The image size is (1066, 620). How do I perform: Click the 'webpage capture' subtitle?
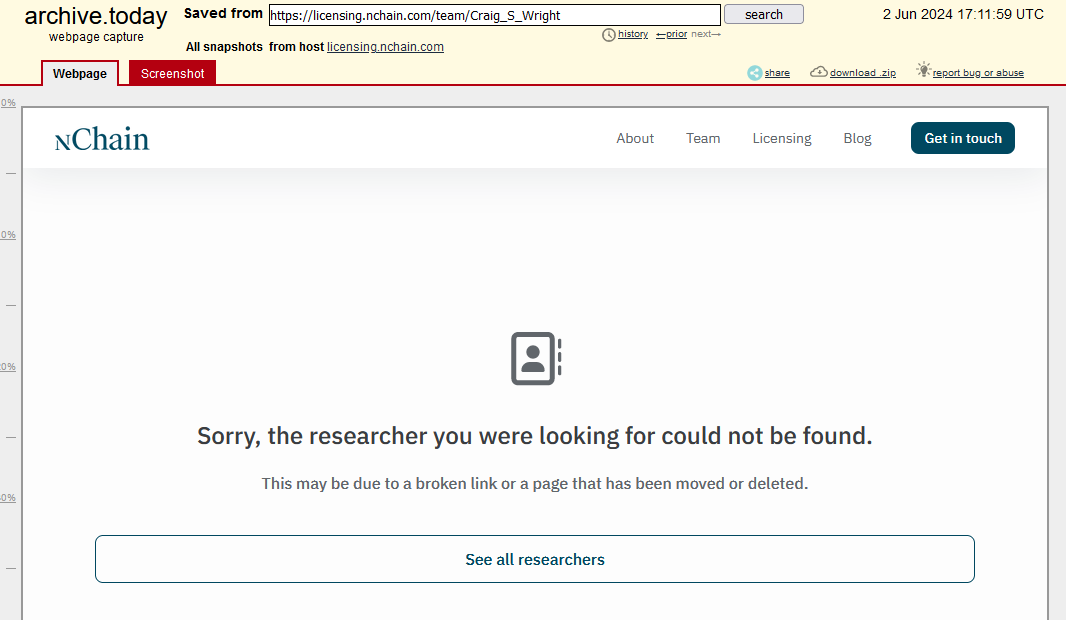pos(96,37)
